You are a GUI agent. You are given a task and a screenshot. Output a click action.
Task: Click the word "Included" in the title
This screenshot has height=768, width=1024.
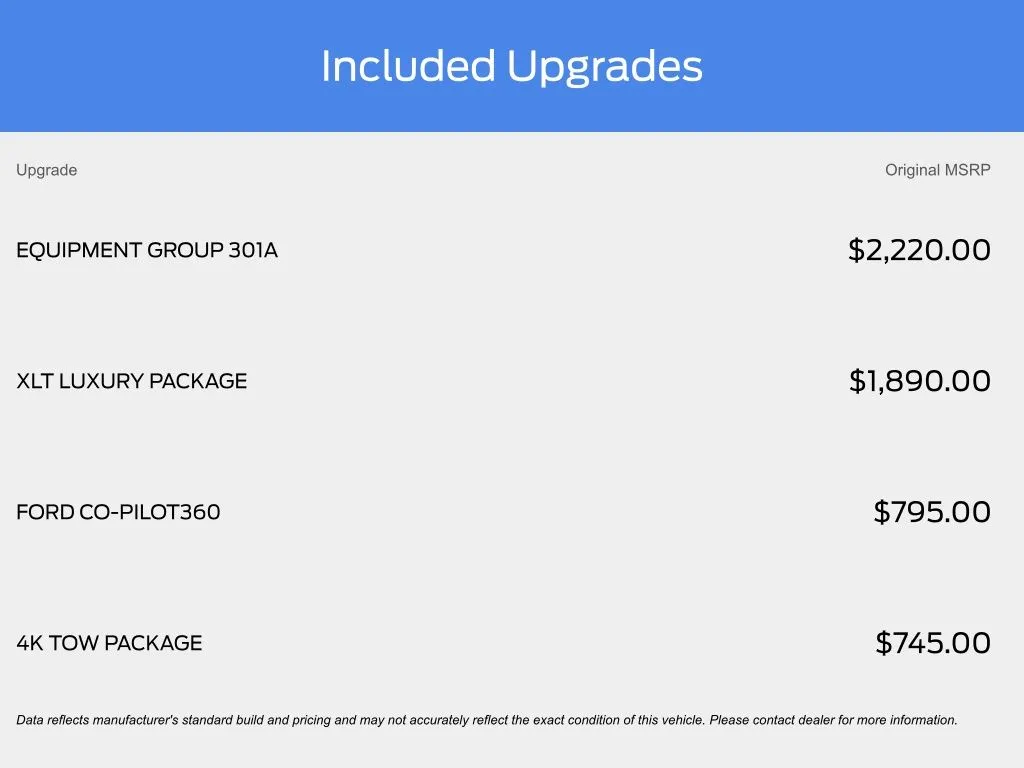click(x=407, y=66)
